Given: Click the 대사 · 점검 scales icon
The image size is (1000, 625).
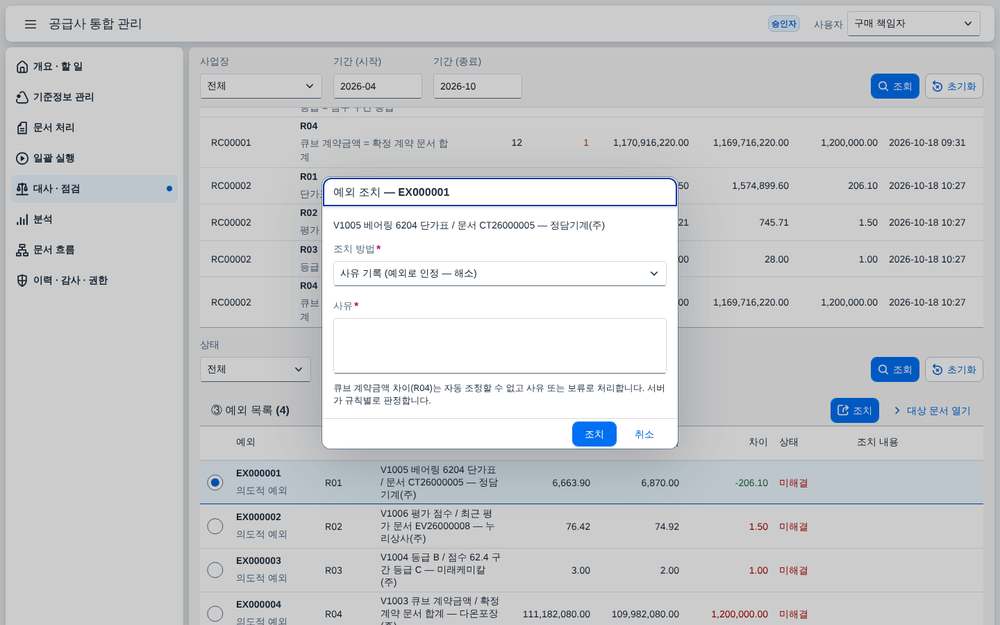Looking at the screenshot, I should click(22, 189).
